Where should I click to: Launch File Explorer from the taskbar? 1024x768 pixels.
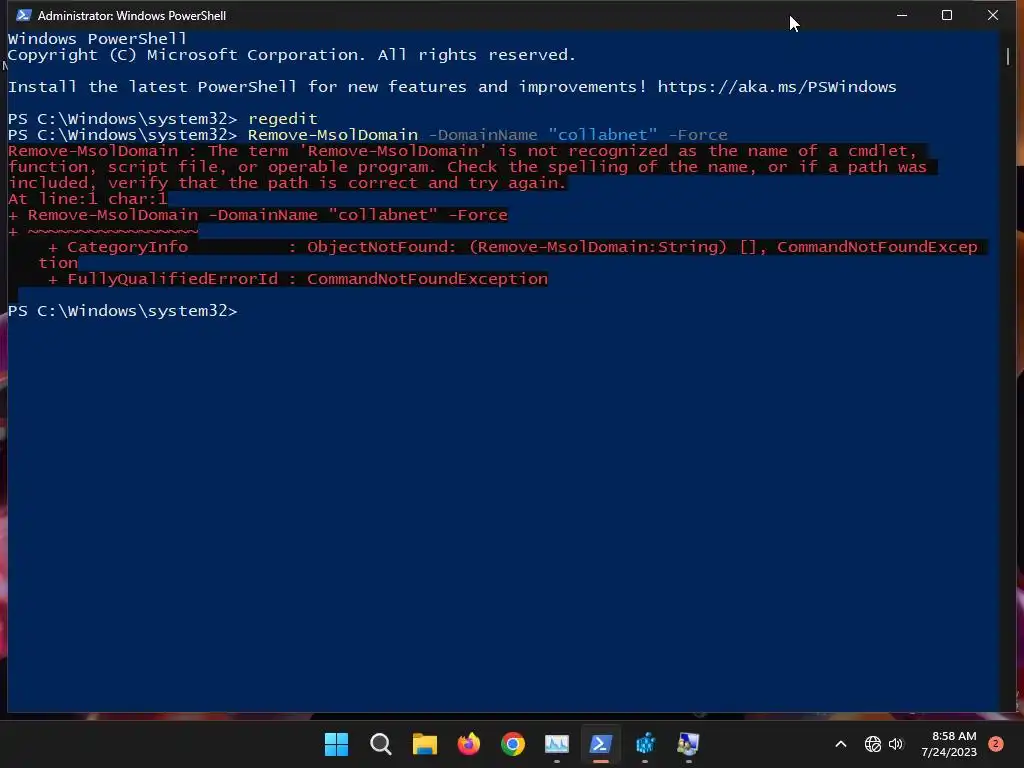424,744
